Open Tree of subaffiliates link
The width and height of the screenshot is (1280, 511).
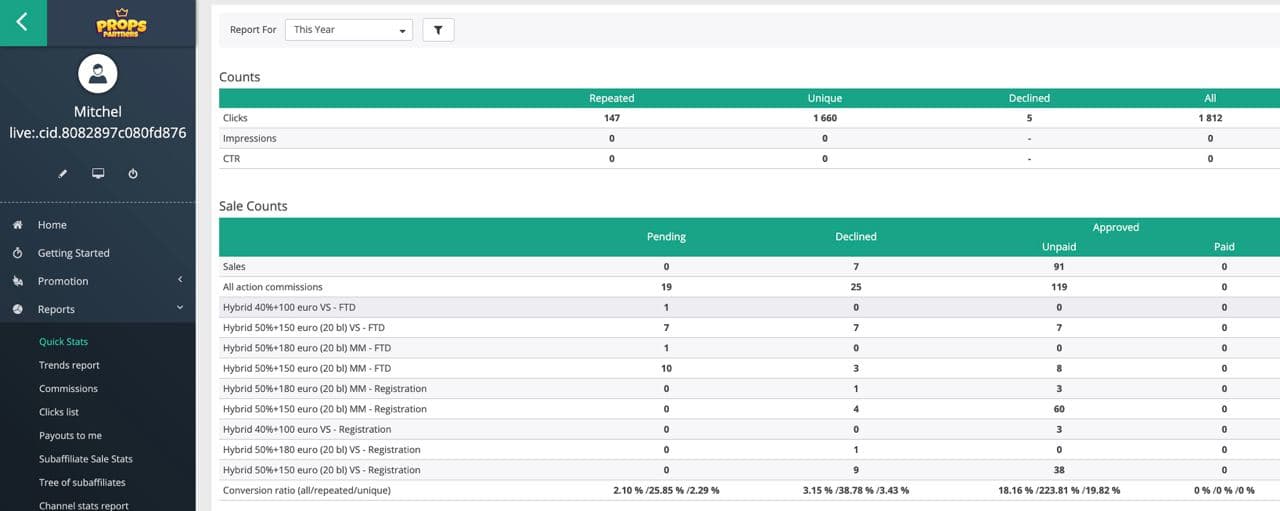tap(82, 482)
